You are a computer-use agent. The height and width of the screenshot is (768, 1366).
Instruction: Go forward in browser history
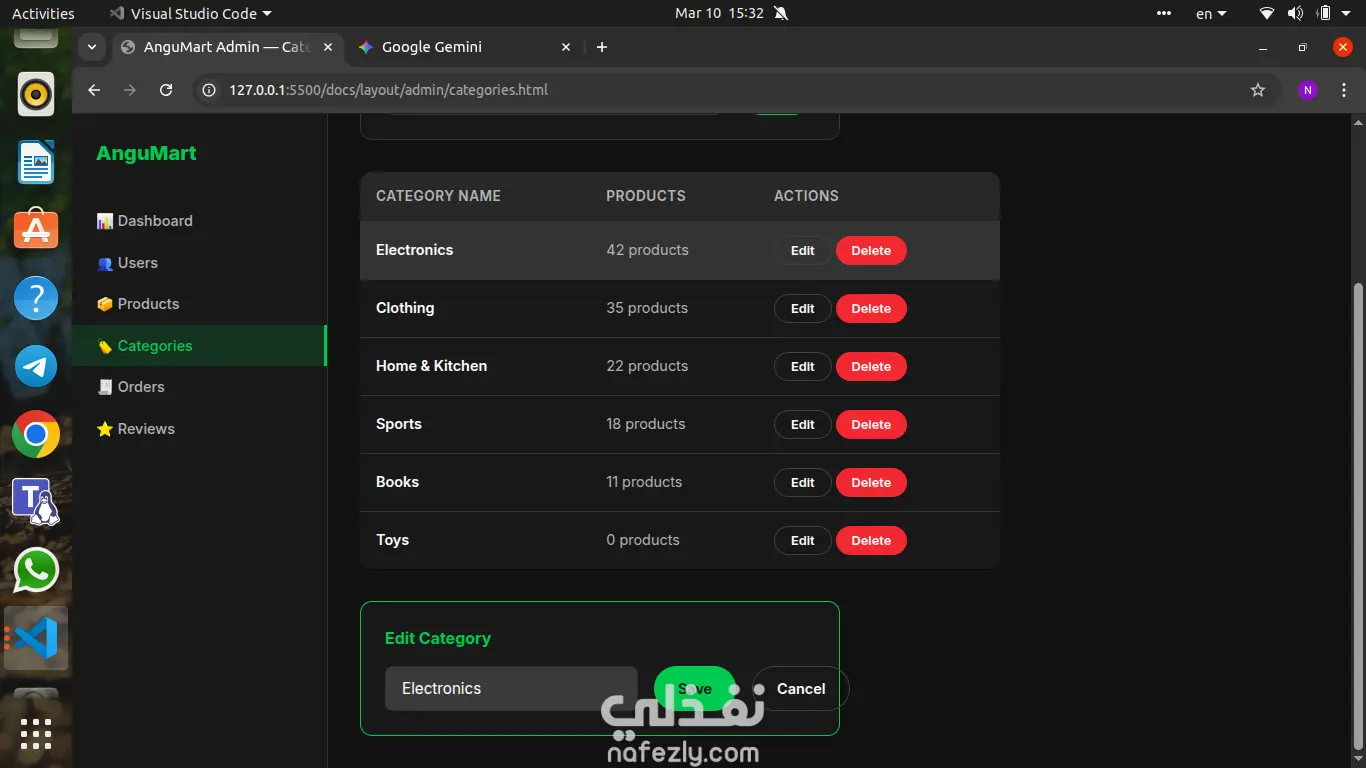[130, 90]
